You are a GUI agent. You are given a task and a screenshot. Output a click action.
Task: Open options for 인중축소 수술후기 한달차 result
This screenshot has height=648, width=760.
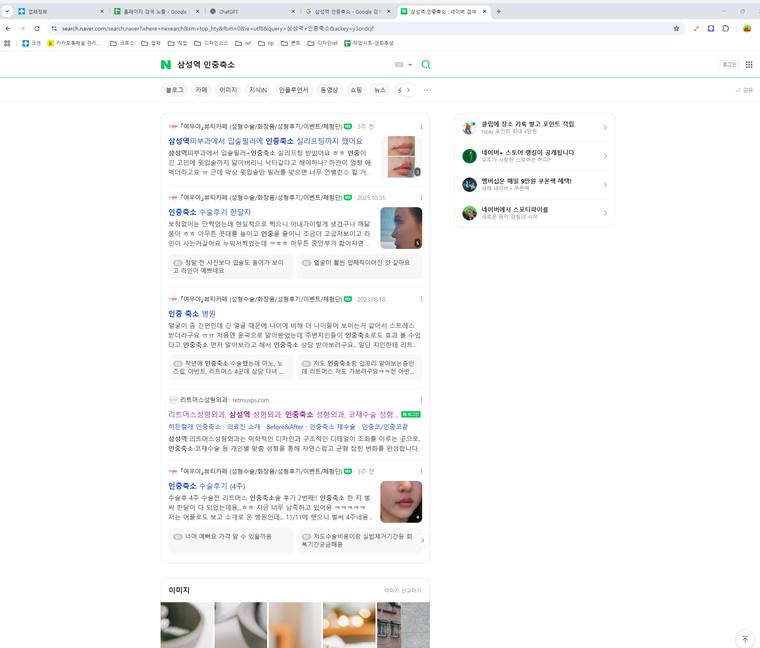point(421,198)
